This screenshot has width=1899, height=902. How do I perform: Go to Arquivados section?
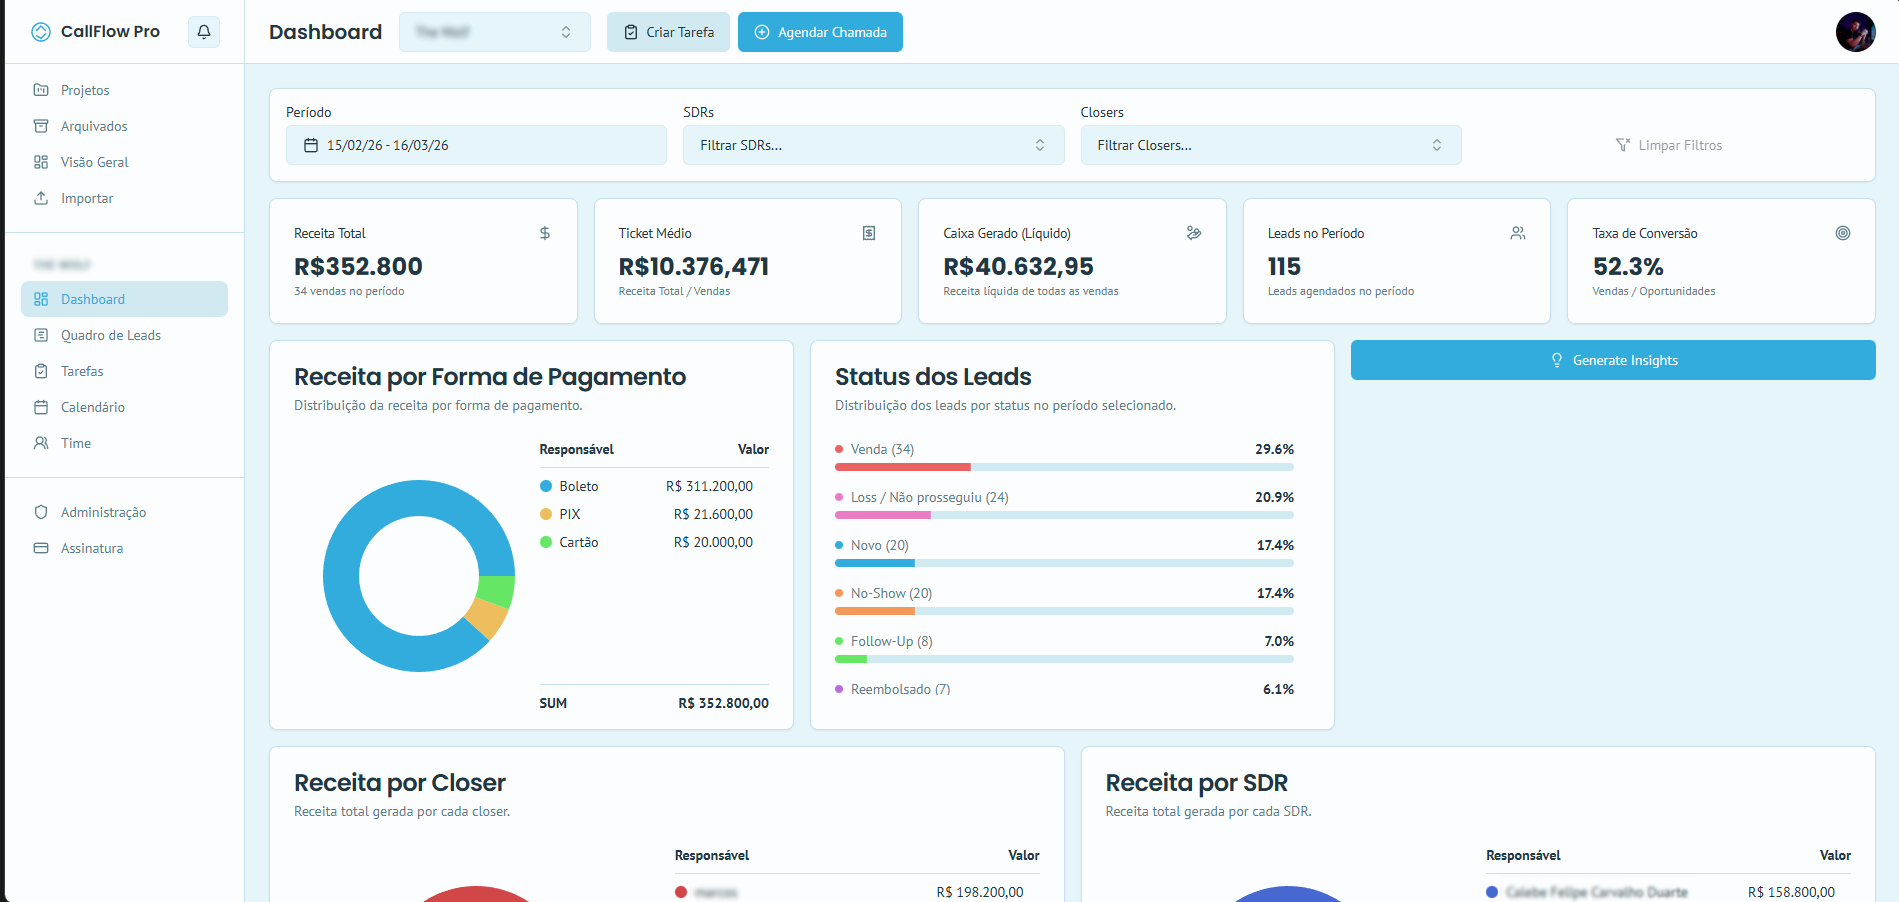click(124, 126)
